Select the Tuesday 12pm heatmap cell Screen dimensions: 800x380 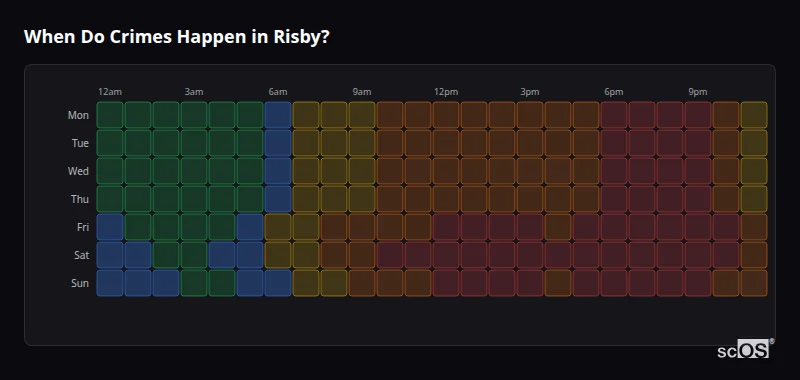446,143
